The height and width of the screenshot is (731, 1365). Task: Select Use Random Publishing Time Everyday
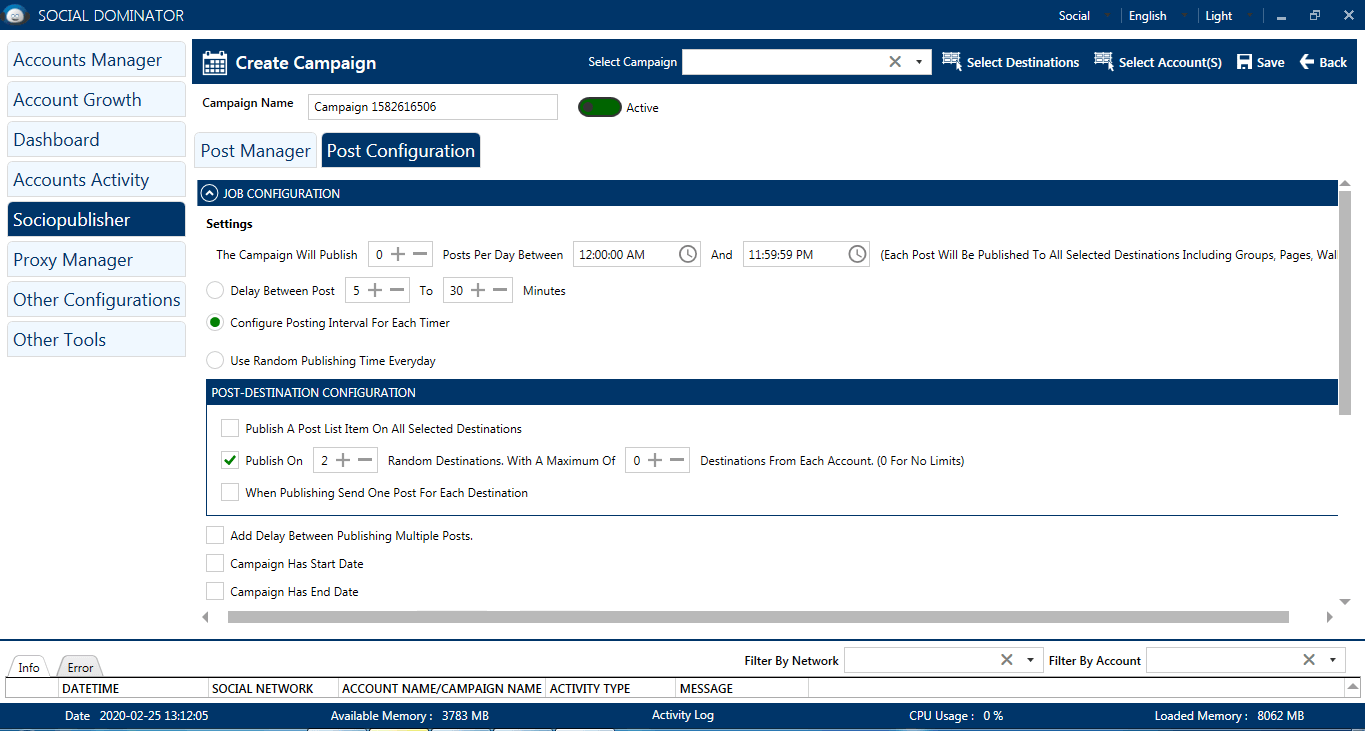pos(215,361)
